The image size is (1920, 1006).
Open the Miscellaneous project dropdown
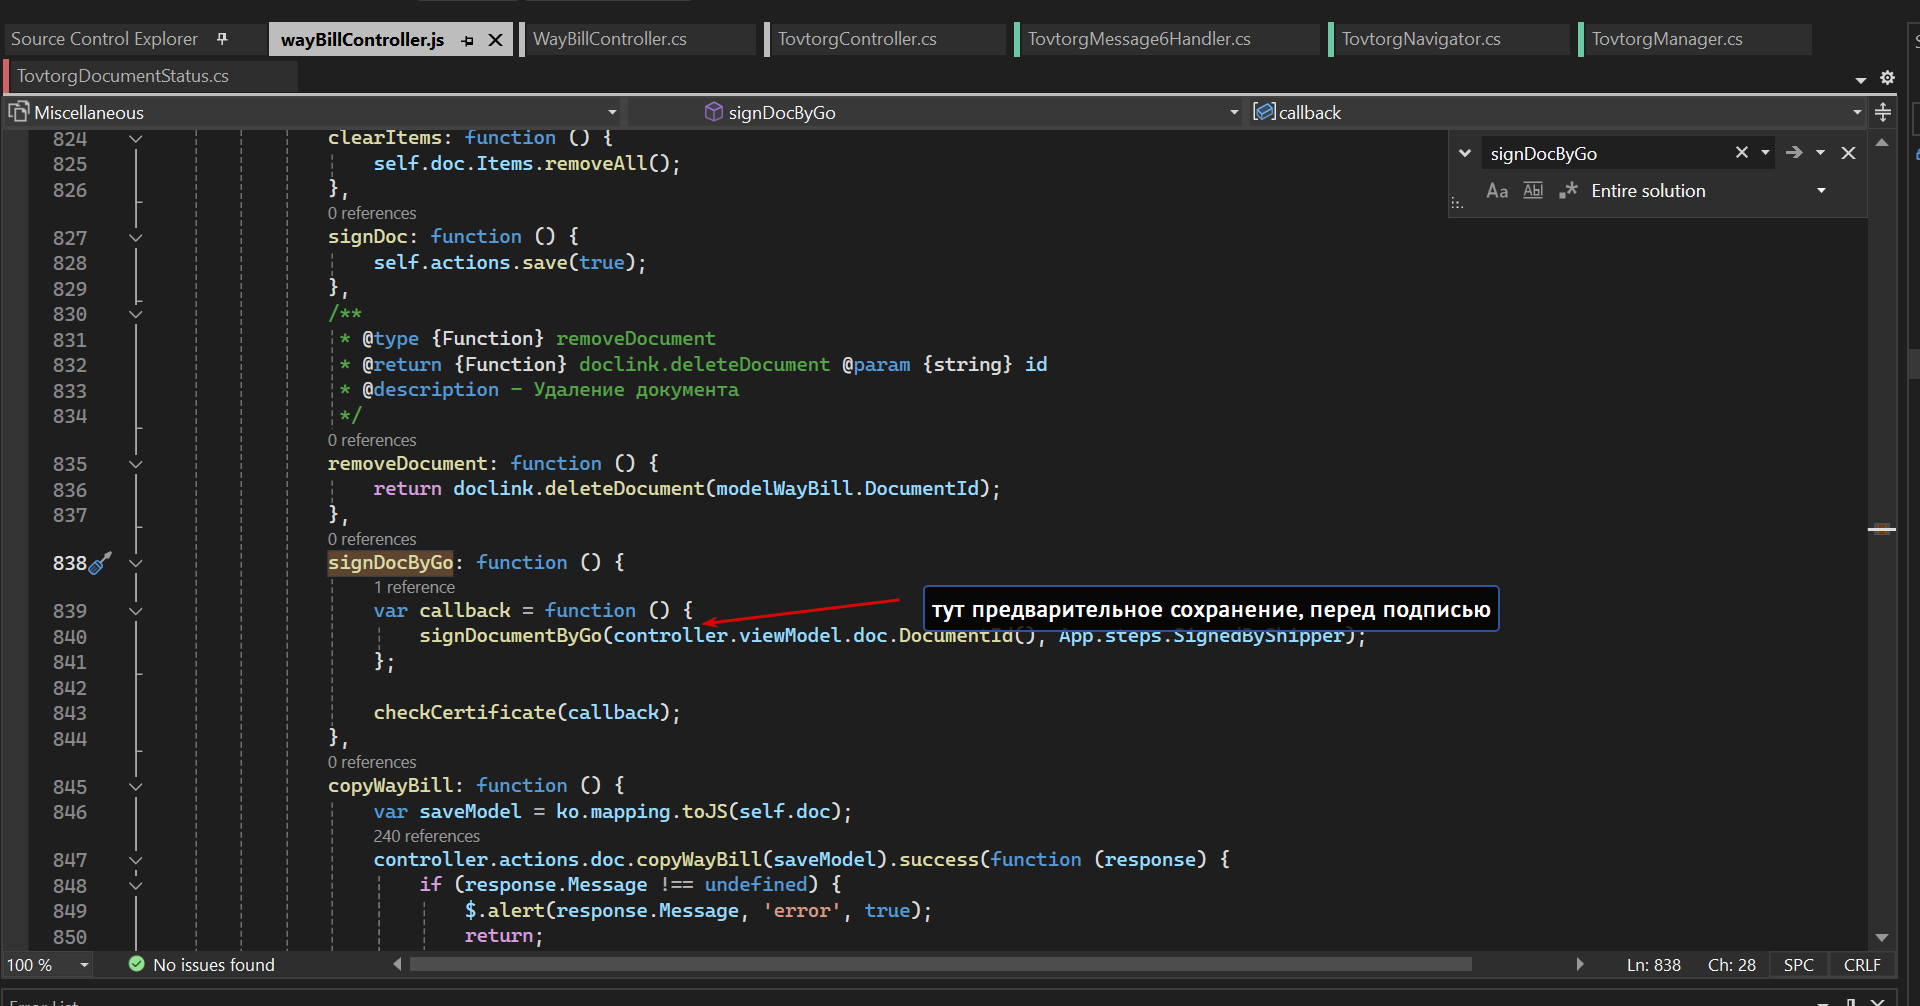tap(612, 112)
